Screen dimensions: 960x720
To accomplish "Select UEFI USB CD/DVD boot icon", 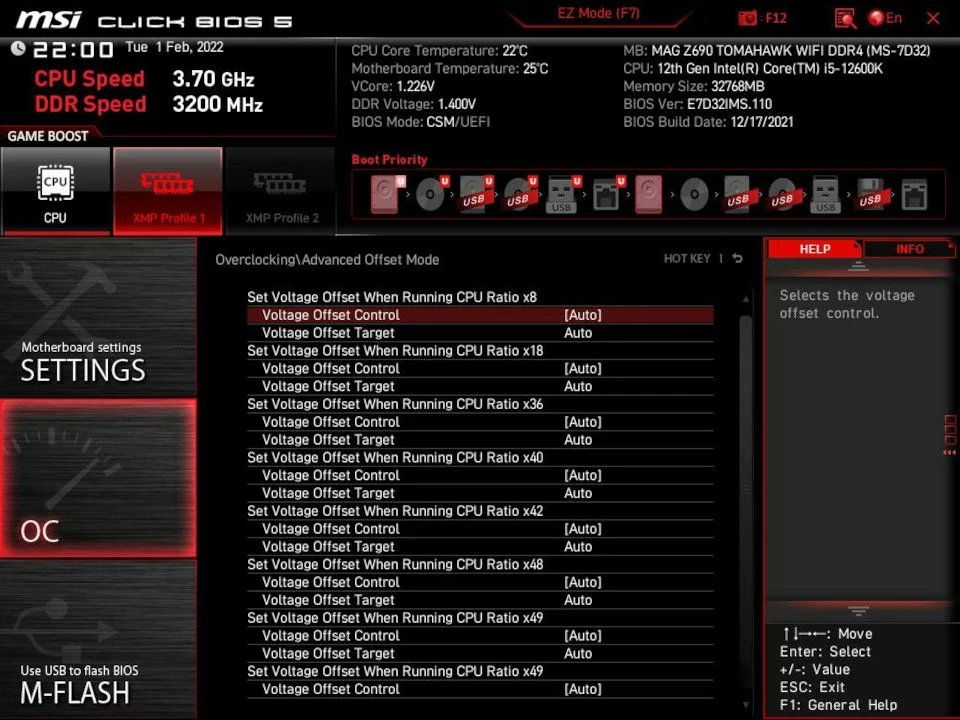I will coord(520,194).
